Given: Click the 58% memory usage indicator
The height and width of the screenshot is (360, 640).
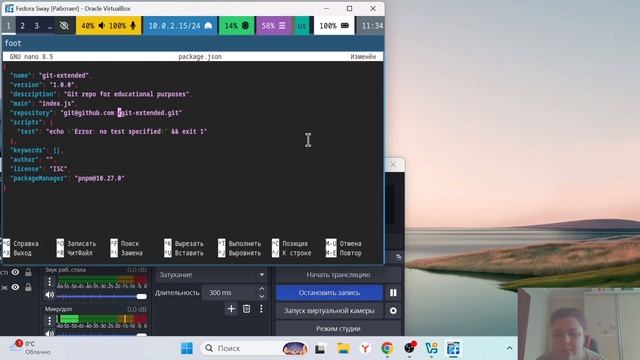Looking at the screenshot, I should (x=273, y=26).
